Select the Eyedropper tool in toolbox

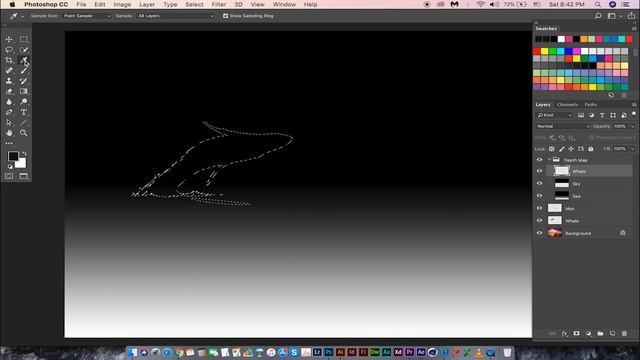[24, 60]
